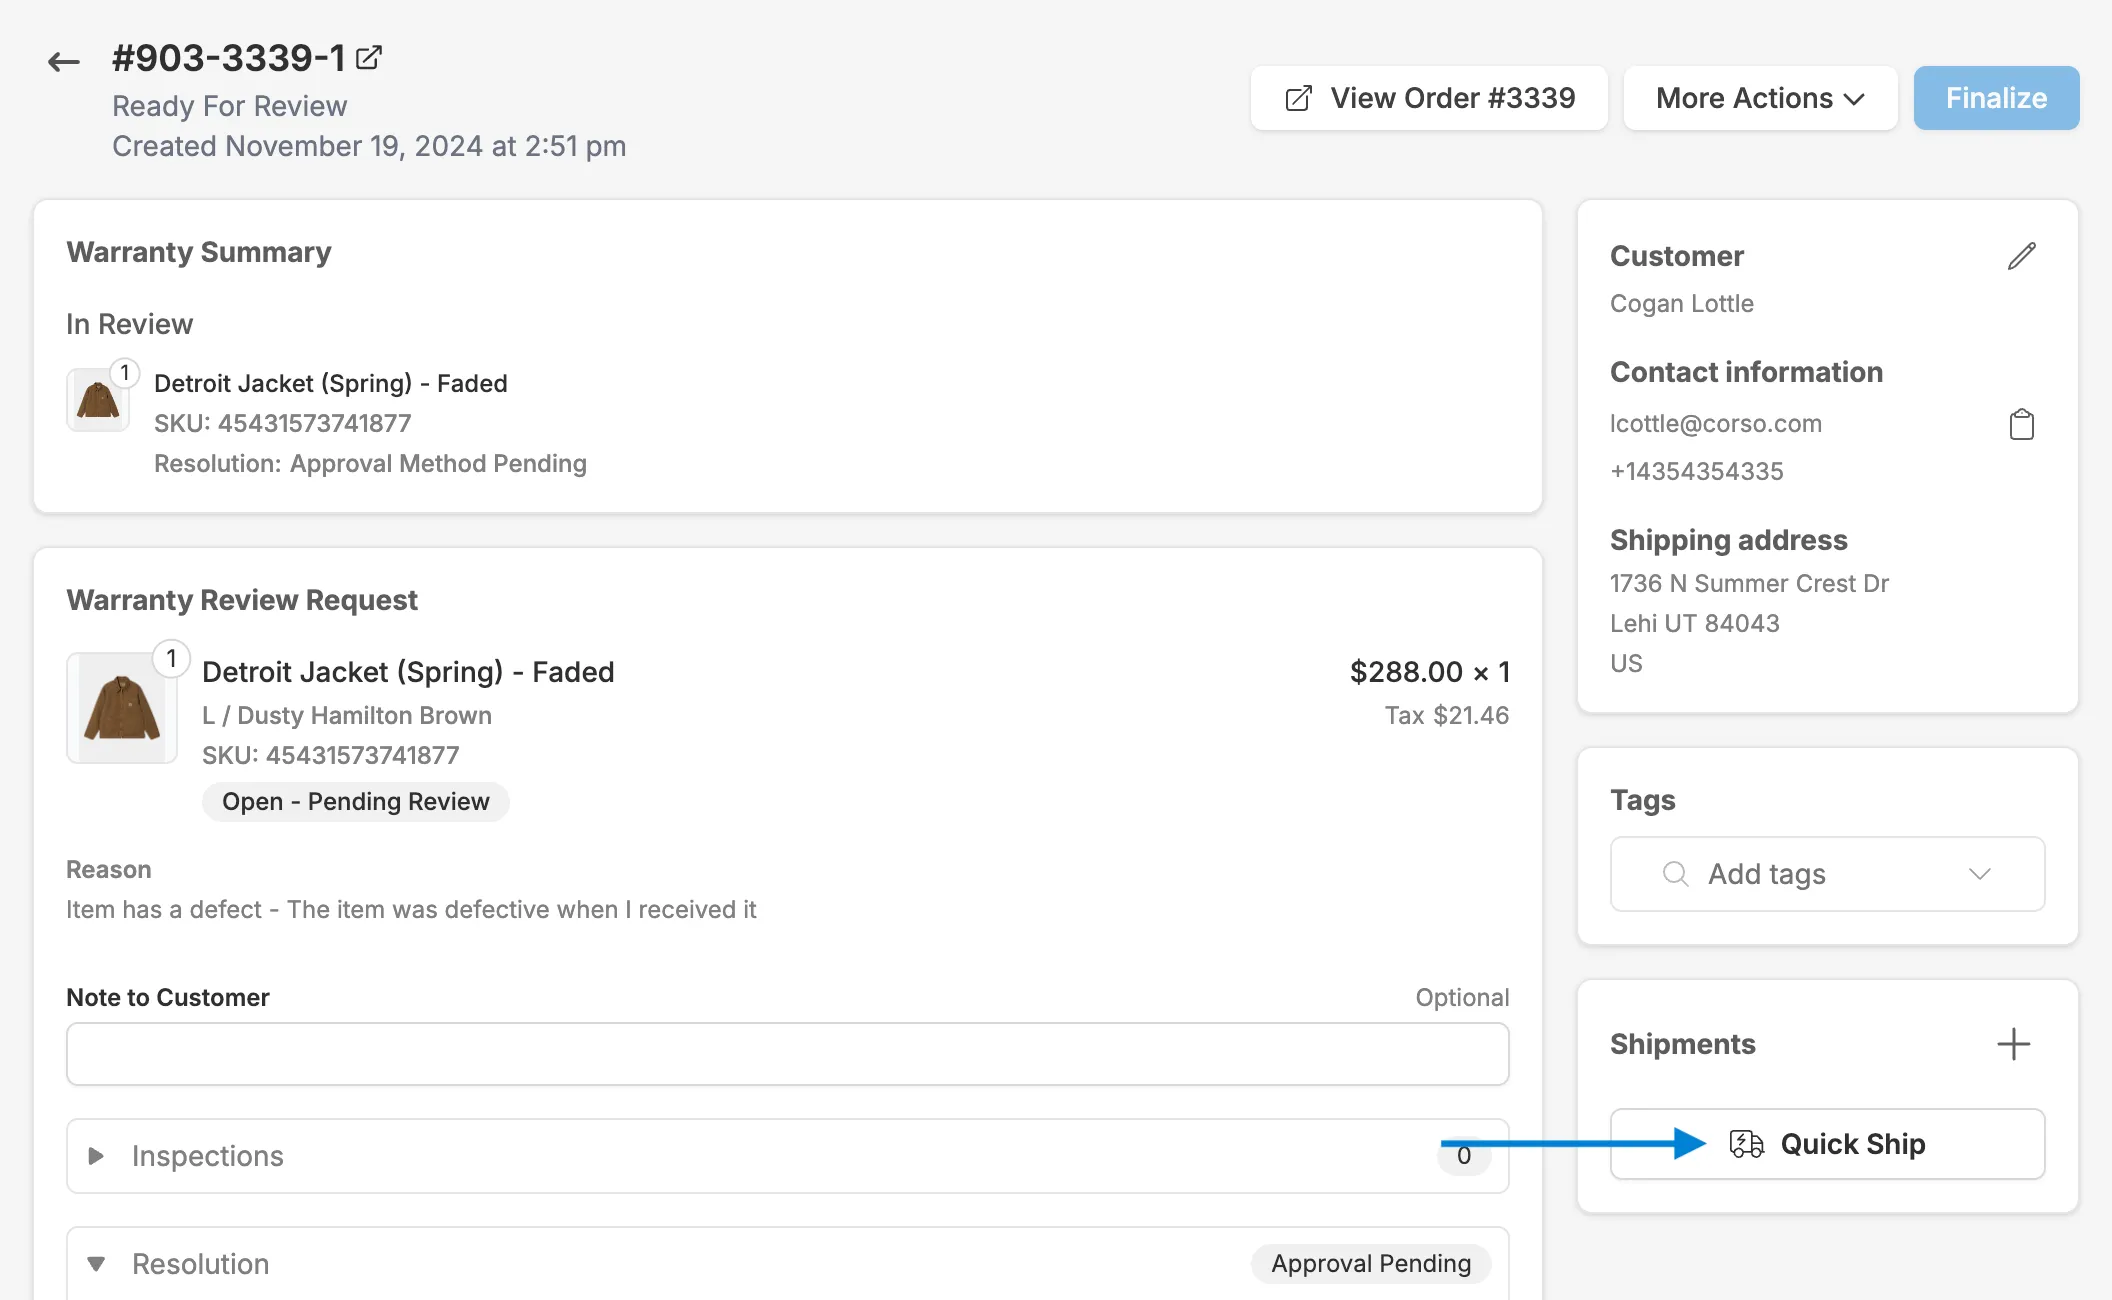Click the plus icon in Shipments
The height and width of the screenshot is (1300, 2112).
[x=2013, y=1044]
